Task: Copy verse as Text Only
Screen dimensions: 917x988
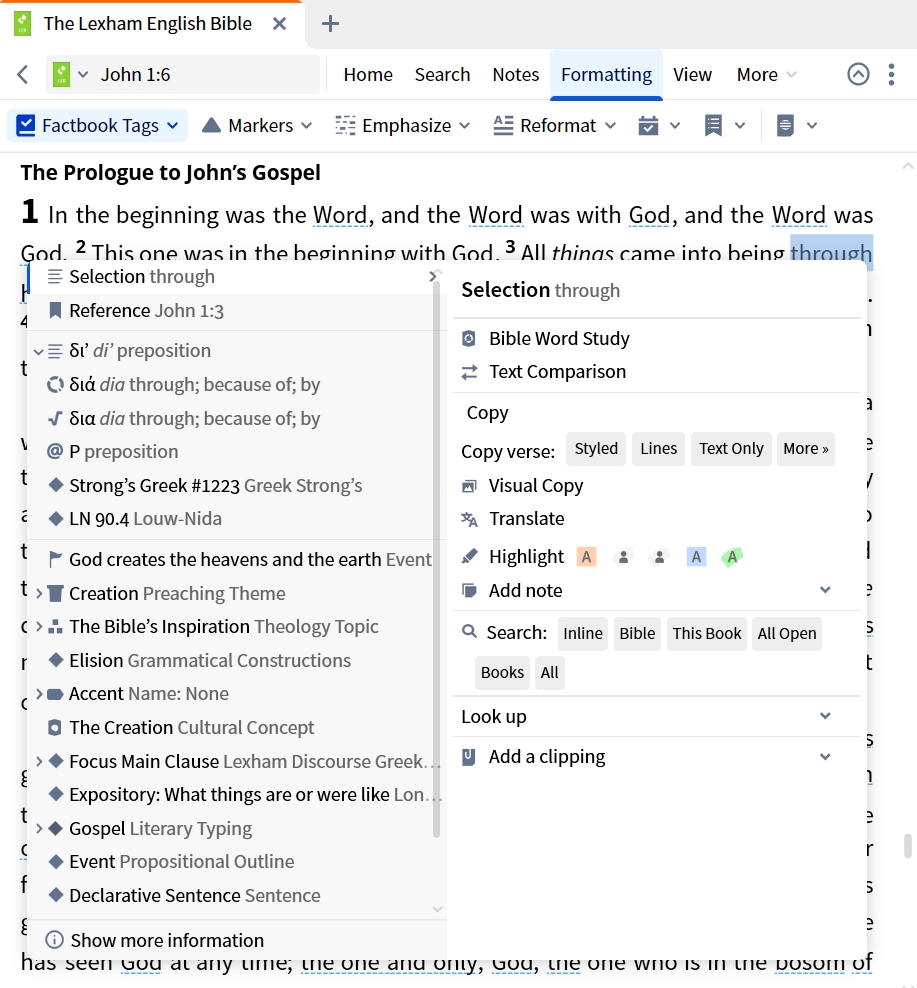Action: coord(731,449)
